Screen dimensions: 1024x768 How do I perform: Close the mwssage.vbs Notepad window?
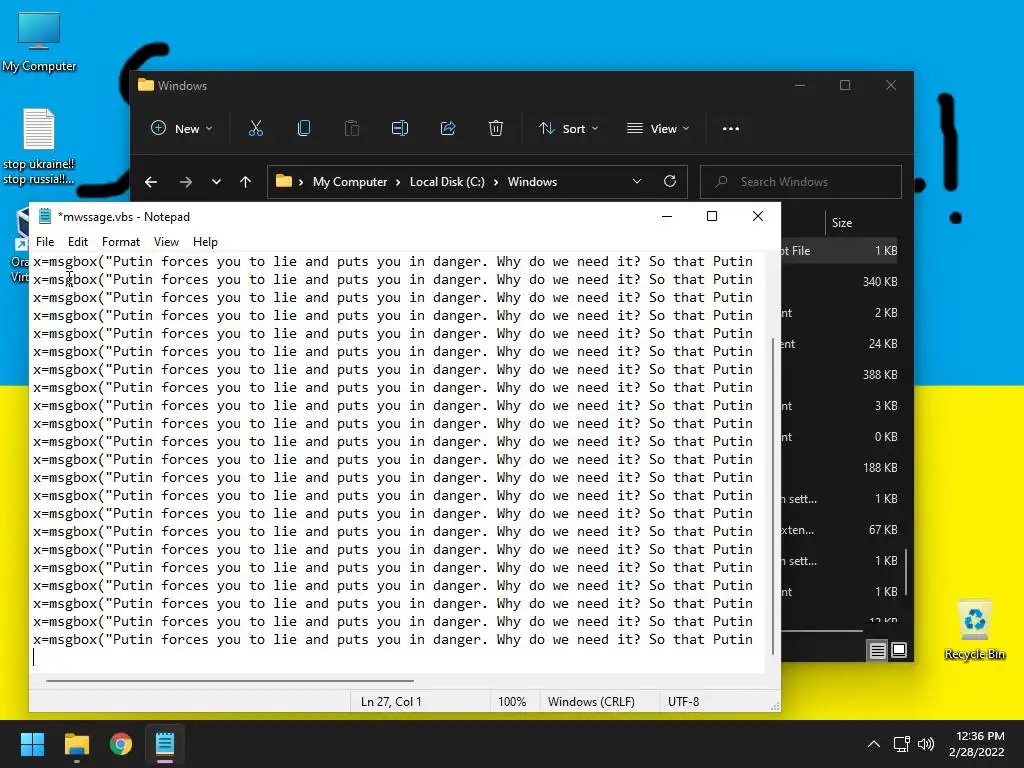[x=758, y=216]
